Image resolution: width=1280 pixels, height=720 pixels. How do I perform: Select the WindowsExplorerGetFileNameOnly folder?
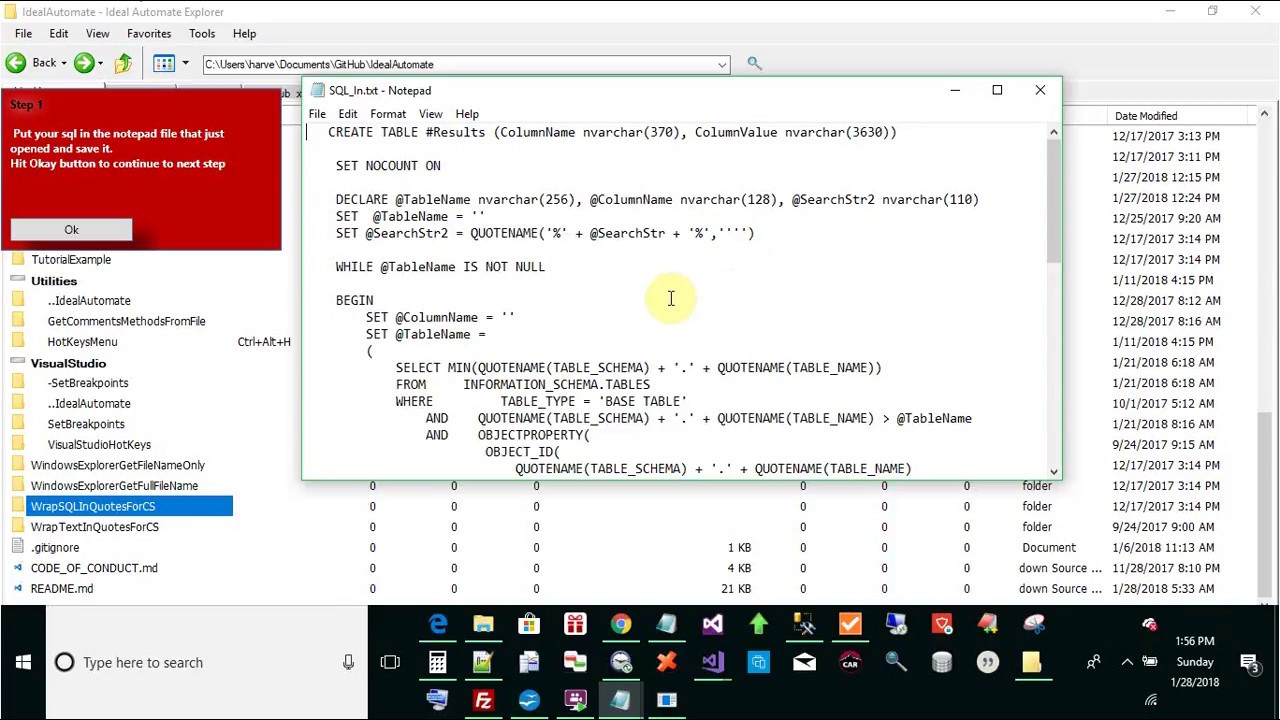(117, 465)
